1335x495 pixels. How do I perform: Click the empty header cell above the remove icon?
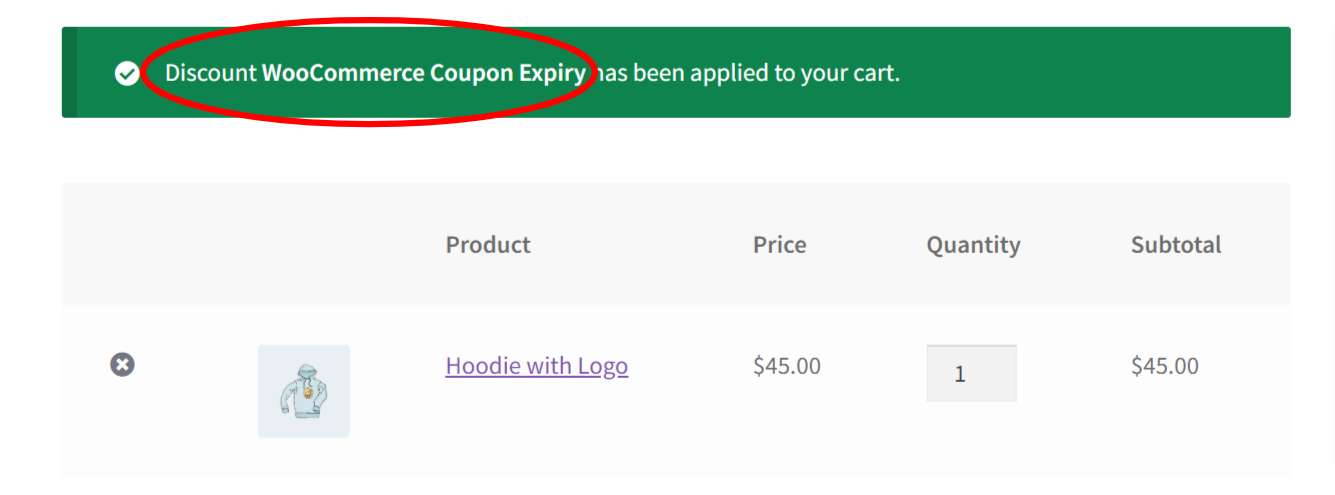point(122,245)
